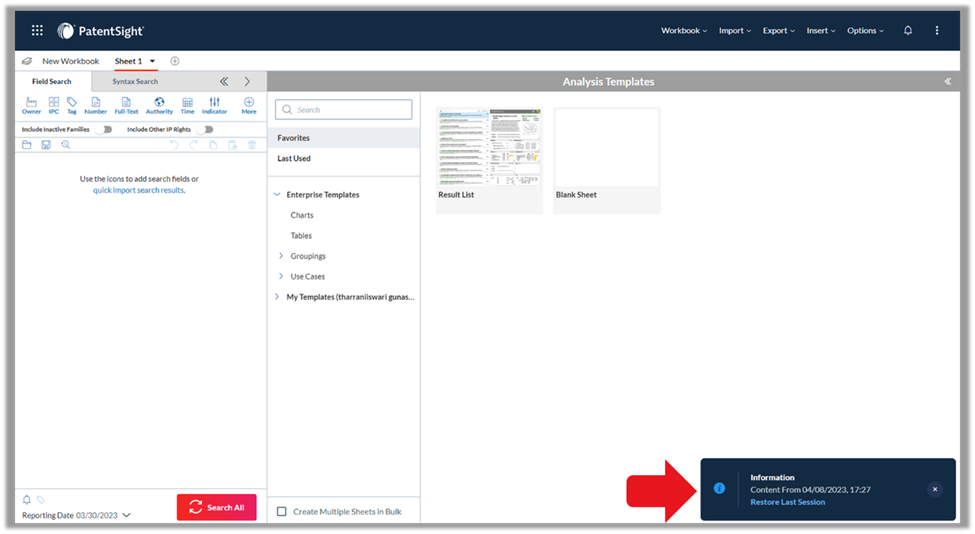Add an Indicator search field
The width and height of the screenshot is (975, 534).
coord(214,105)
